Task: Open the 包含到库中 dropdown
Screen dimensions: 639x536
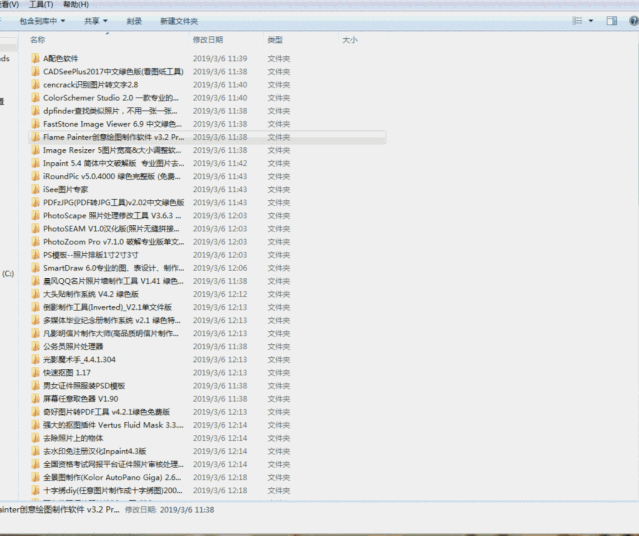Action: pyautogui.click(x=42, y=21)
